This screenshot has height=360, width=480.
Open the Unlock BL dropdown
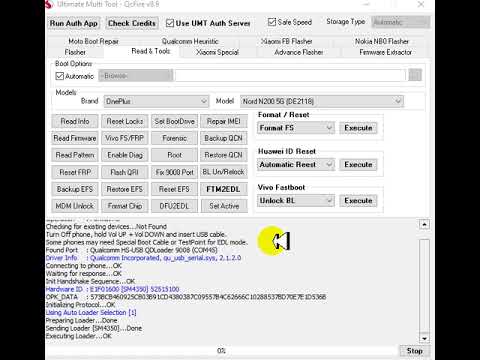pos(296,200)
